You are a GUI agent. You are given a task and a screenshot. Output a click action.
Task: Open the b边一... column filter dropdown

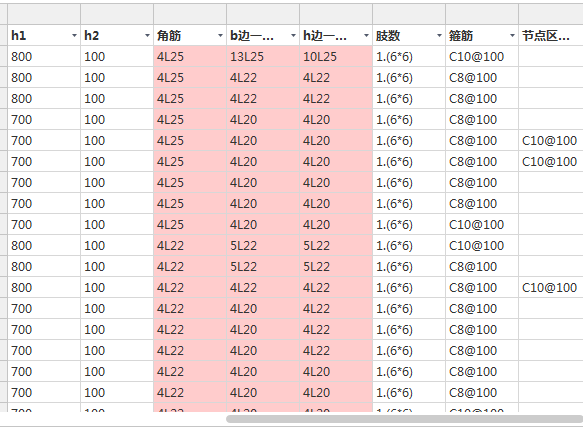[293, 36]
